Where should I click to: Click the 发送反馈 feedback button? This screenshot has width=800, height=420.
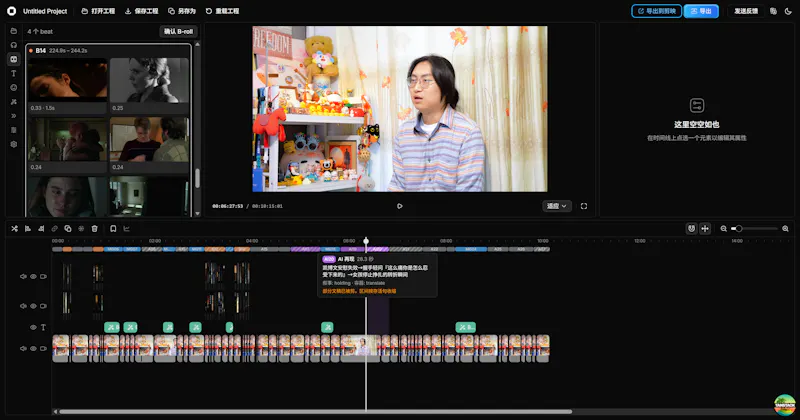(746, 11)
